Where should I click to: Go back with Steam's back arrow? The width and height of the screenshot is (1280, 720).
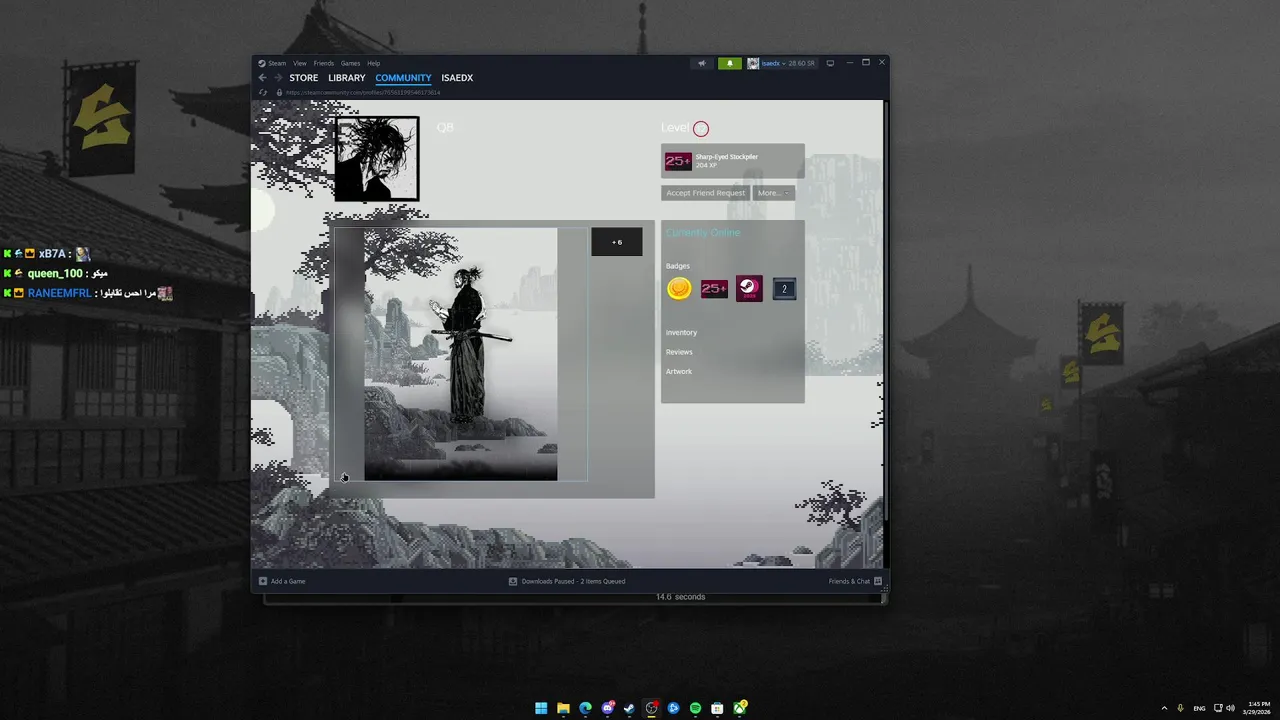pos(262,78)
